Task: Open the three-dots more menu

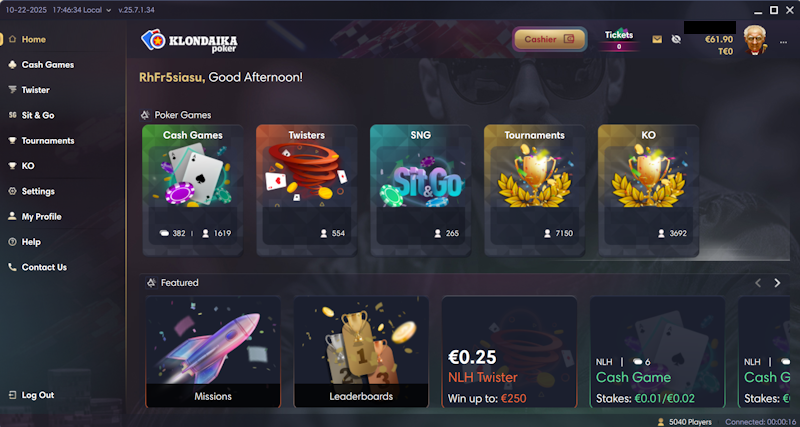Action: tap(783, 43)
